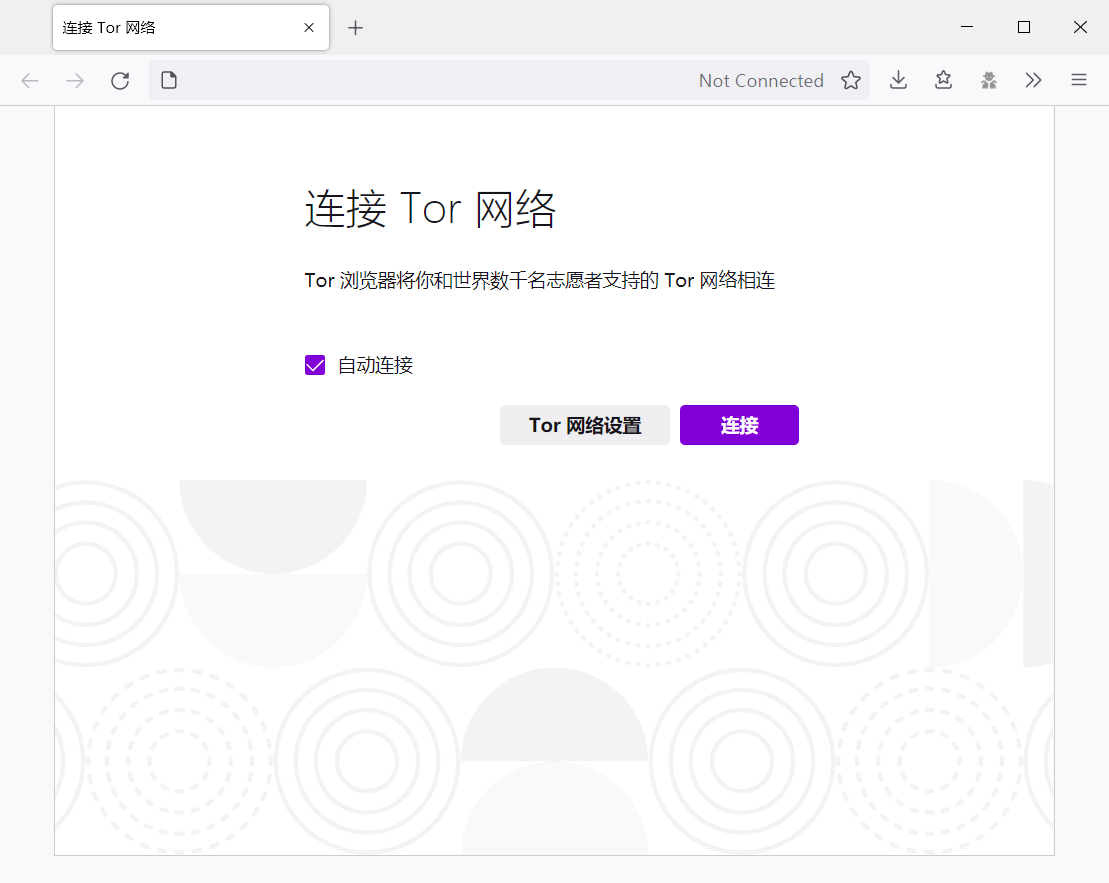Click the purple 连接 button
The height and width of the screenshot is (883, 1109).
click(739, 425)
